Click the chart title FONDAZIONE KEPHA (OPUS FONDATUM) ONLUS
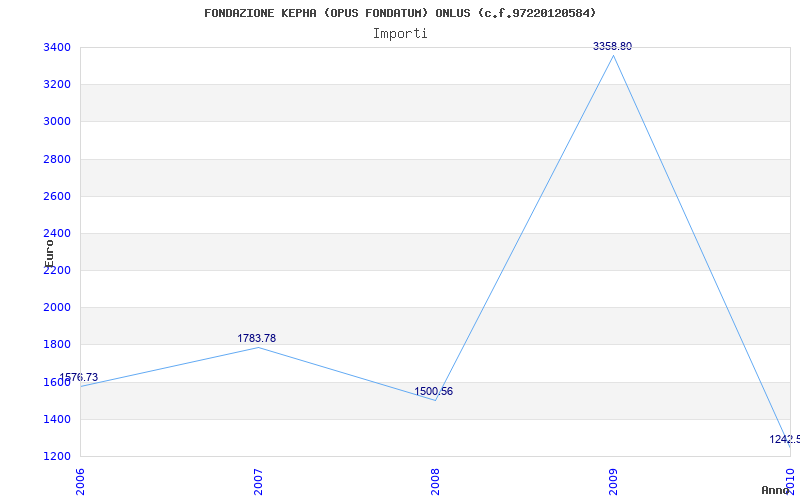The width and height of the screenshot is (800, 500). [x=400, y=13]
